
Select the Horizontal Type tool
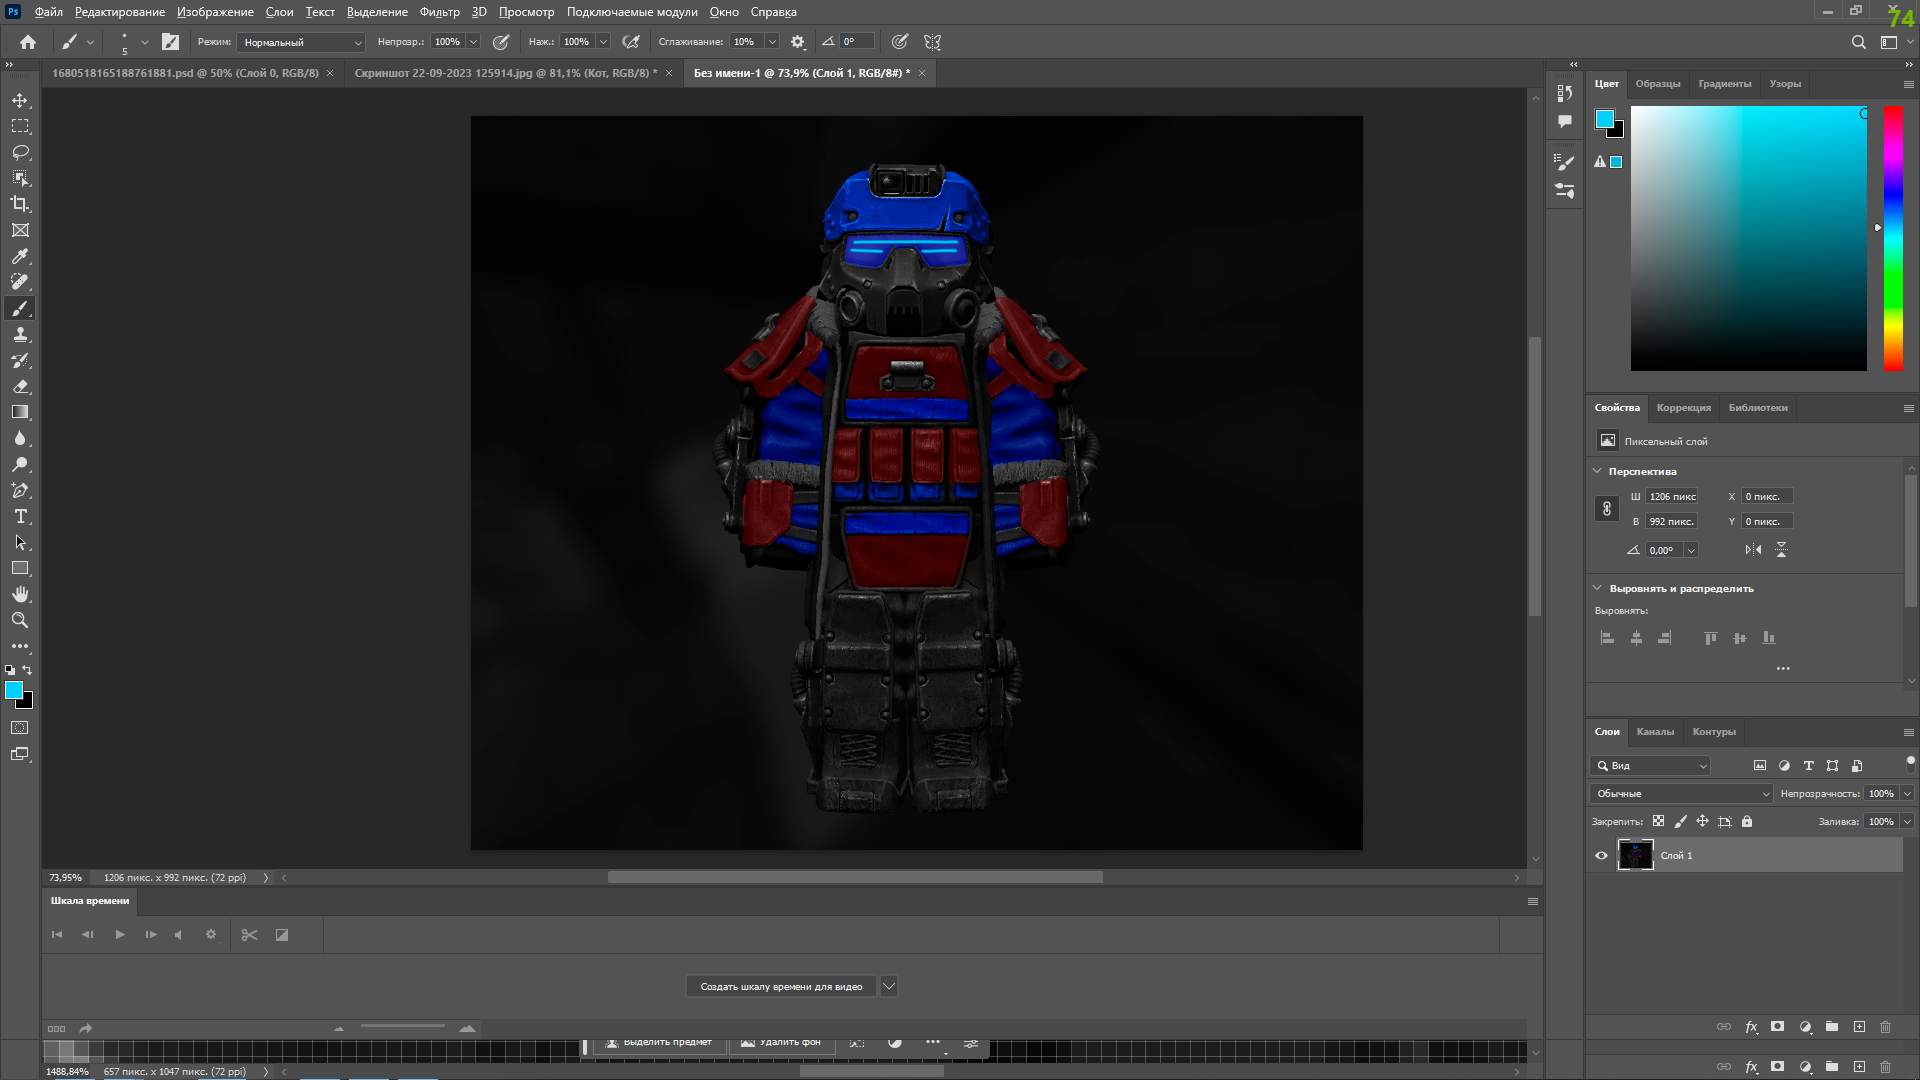(x=20, y=516)
